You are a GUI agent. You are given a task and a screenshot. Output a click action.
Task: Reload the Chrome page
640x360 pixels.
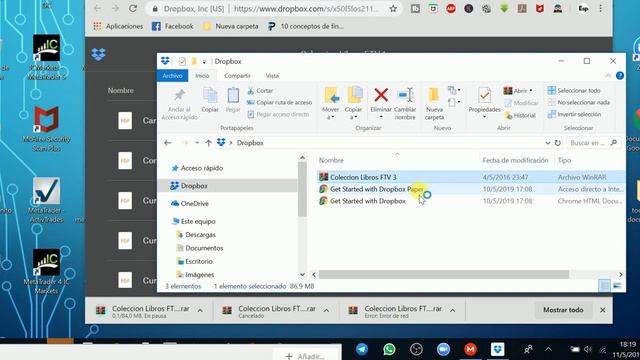pyautogui.click(x=133, y=8)
